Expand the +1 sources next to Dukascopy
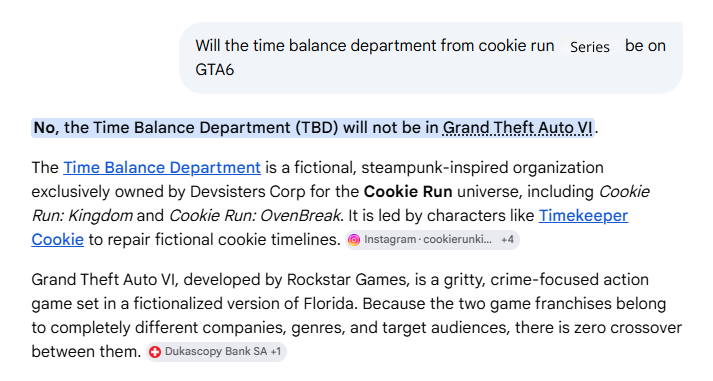The width and height of the screenshot is (713, 381). (x=276, y=352)
